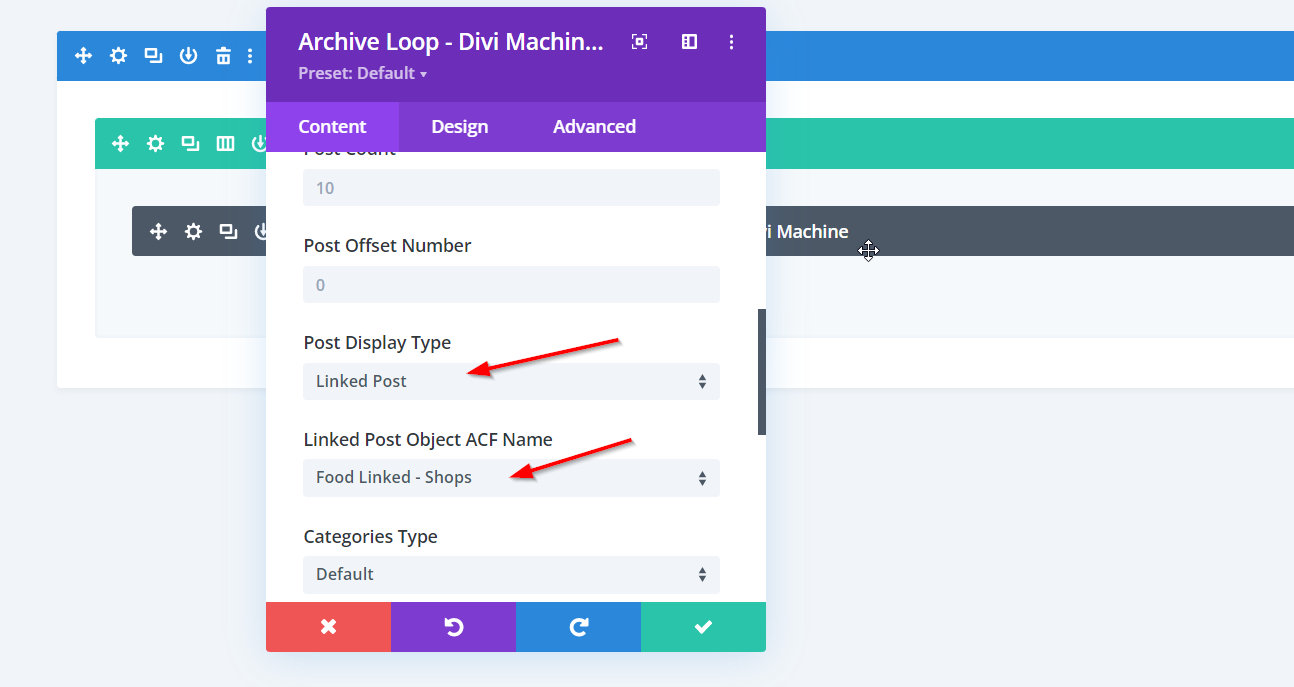The image size is (1294, 687).
Task: Expand the Preset: Default dropdown
Action: (363, 73)
